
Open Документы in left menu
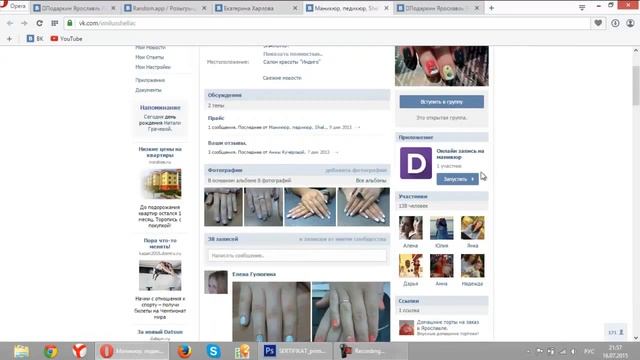pyautogui.click(x=148, y=90)
